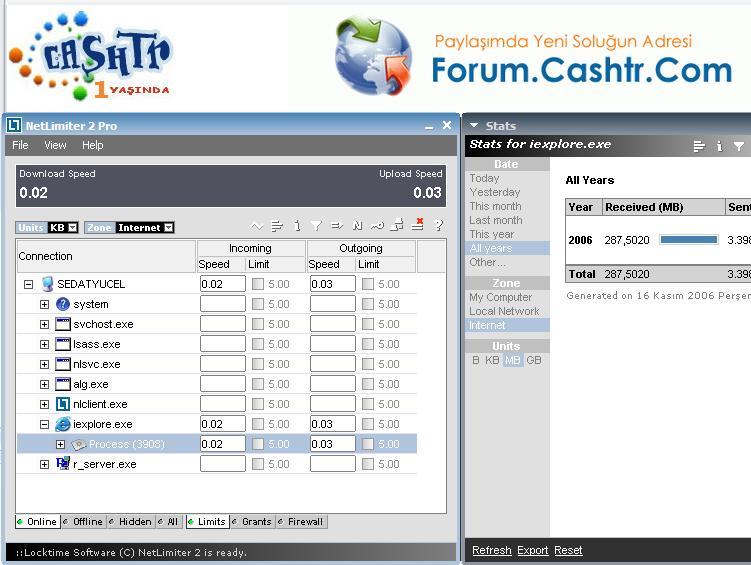Open the traffic chart icon in toolbar
The width and height of the screenshot is (751, 565).
257,226
